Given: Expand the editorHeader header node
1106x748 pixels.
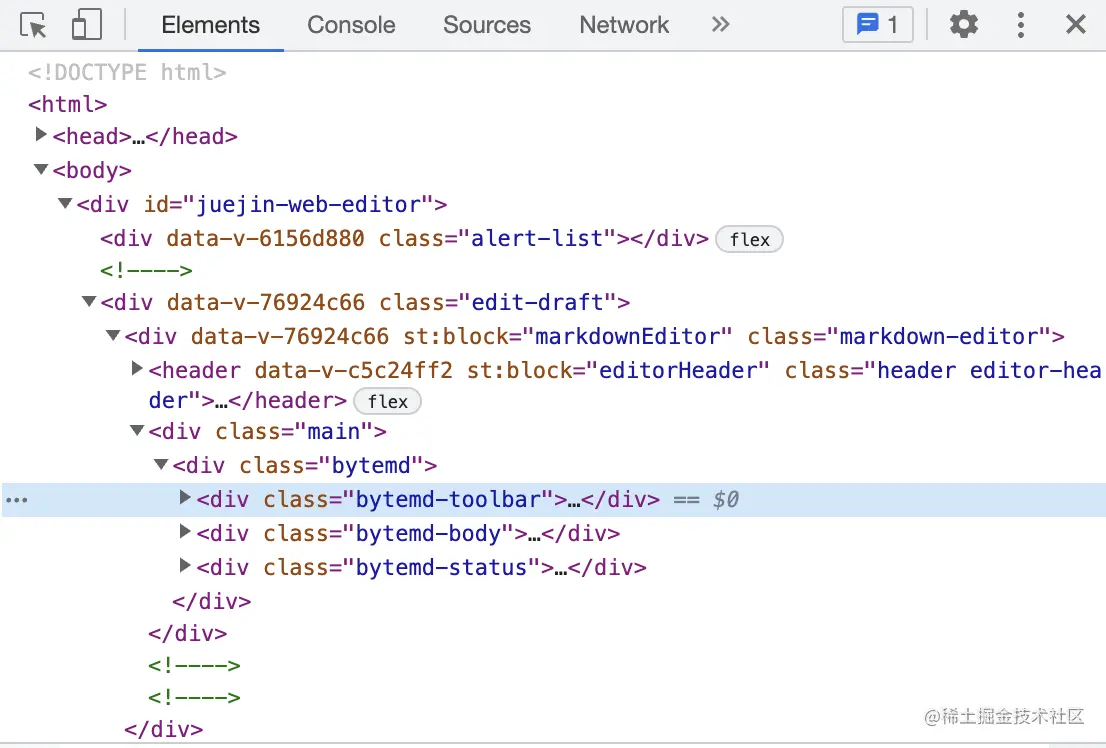Looking at the screenshot, I should pos(138,368).
